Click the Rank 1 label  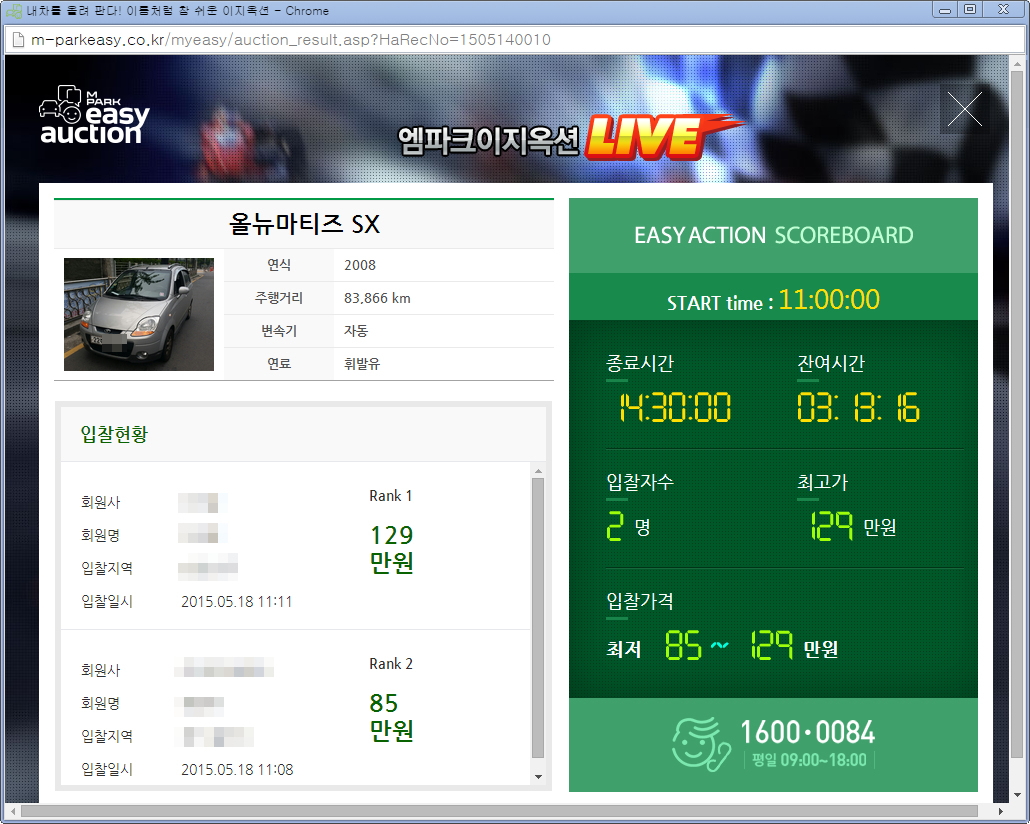pyautogui.click(x=391, y=496)
